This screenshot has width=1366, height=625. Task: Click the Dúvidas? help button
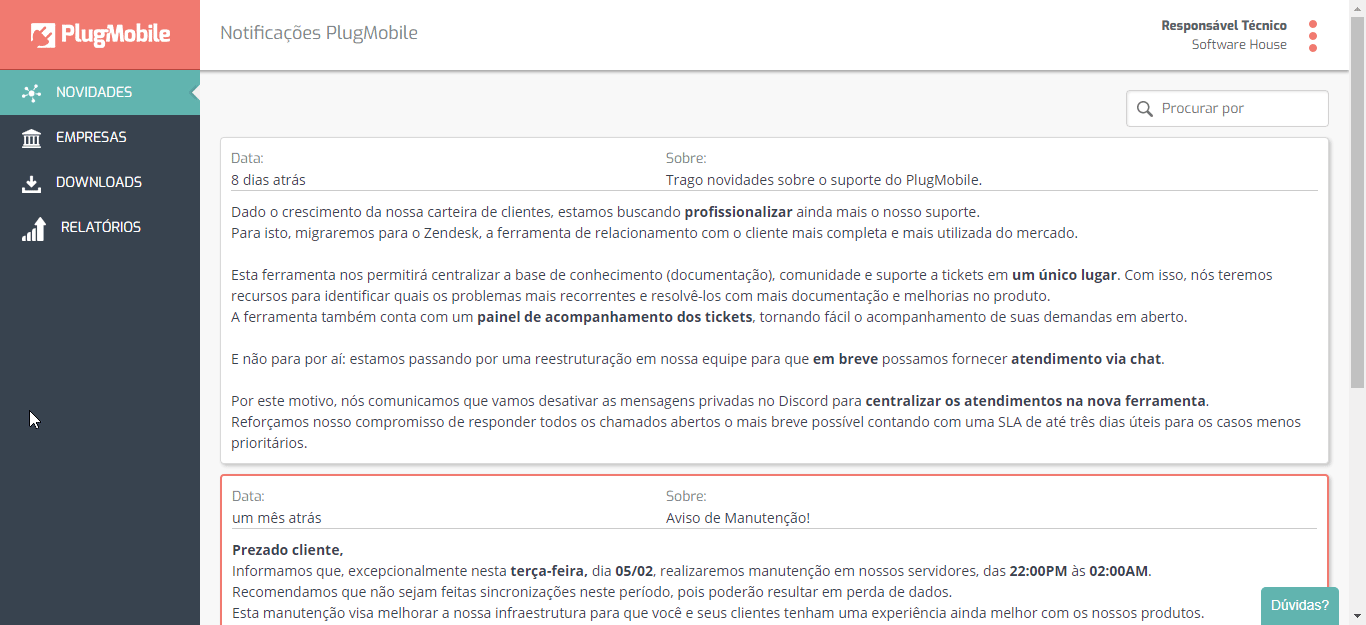(x=1299, y=605)
